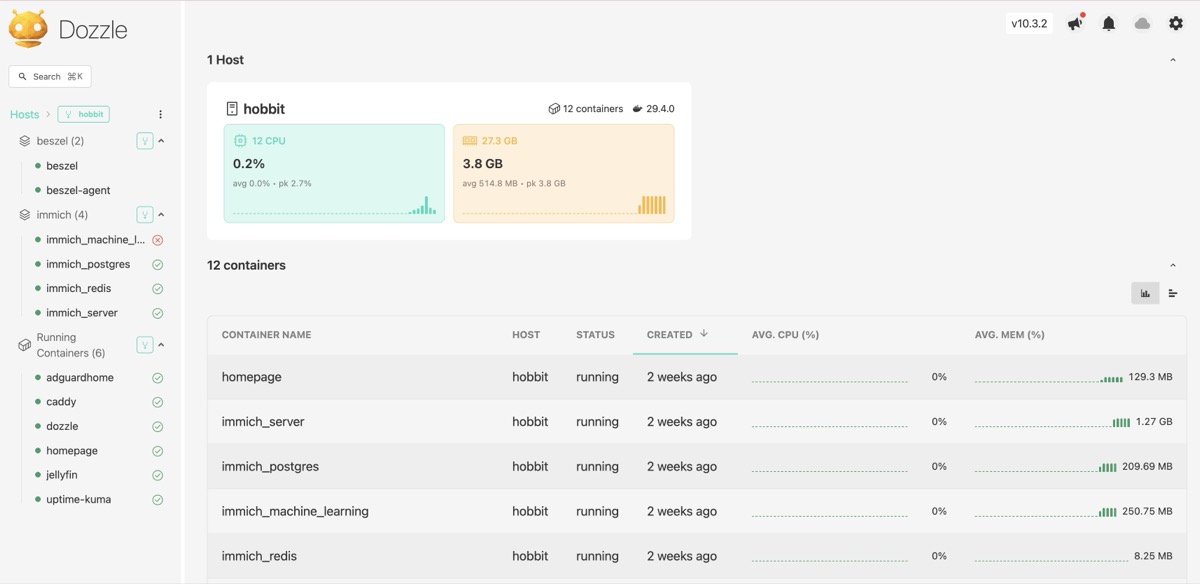Click the health check icon of jellyfin
This screenshot has height=584, width=1200.
pyautogui.click(x=157, y=476)
